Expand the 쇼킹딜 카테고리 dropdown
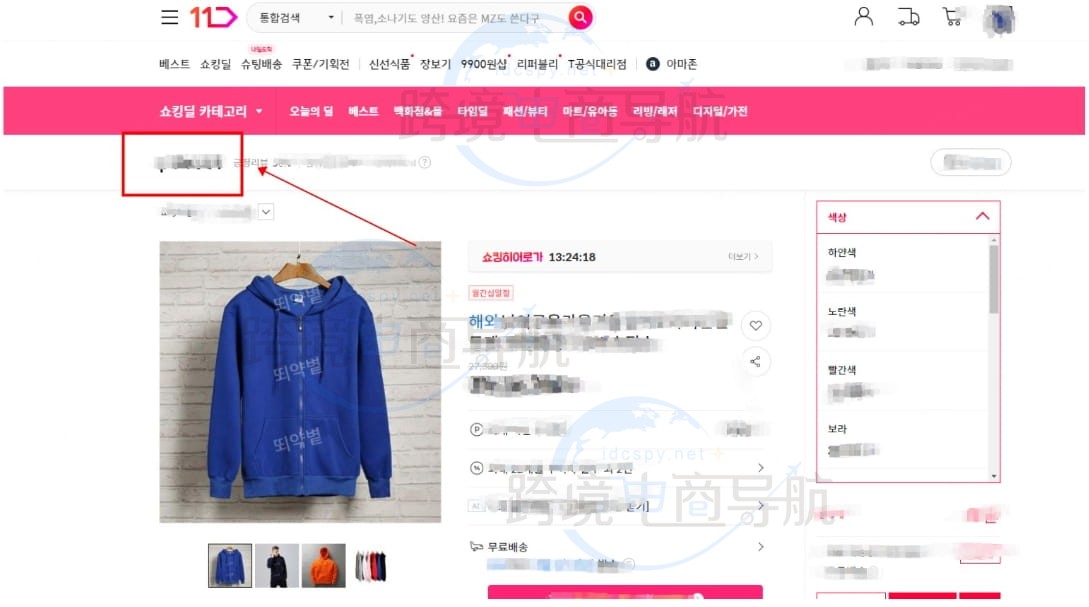Screen dimensions: 1089x607 211,111
